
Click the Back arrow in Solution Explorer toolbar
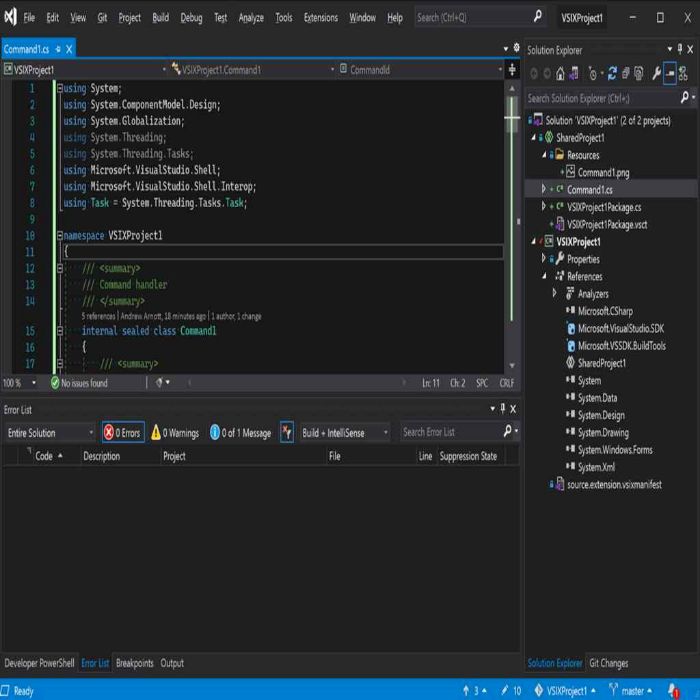pos(534,74)
